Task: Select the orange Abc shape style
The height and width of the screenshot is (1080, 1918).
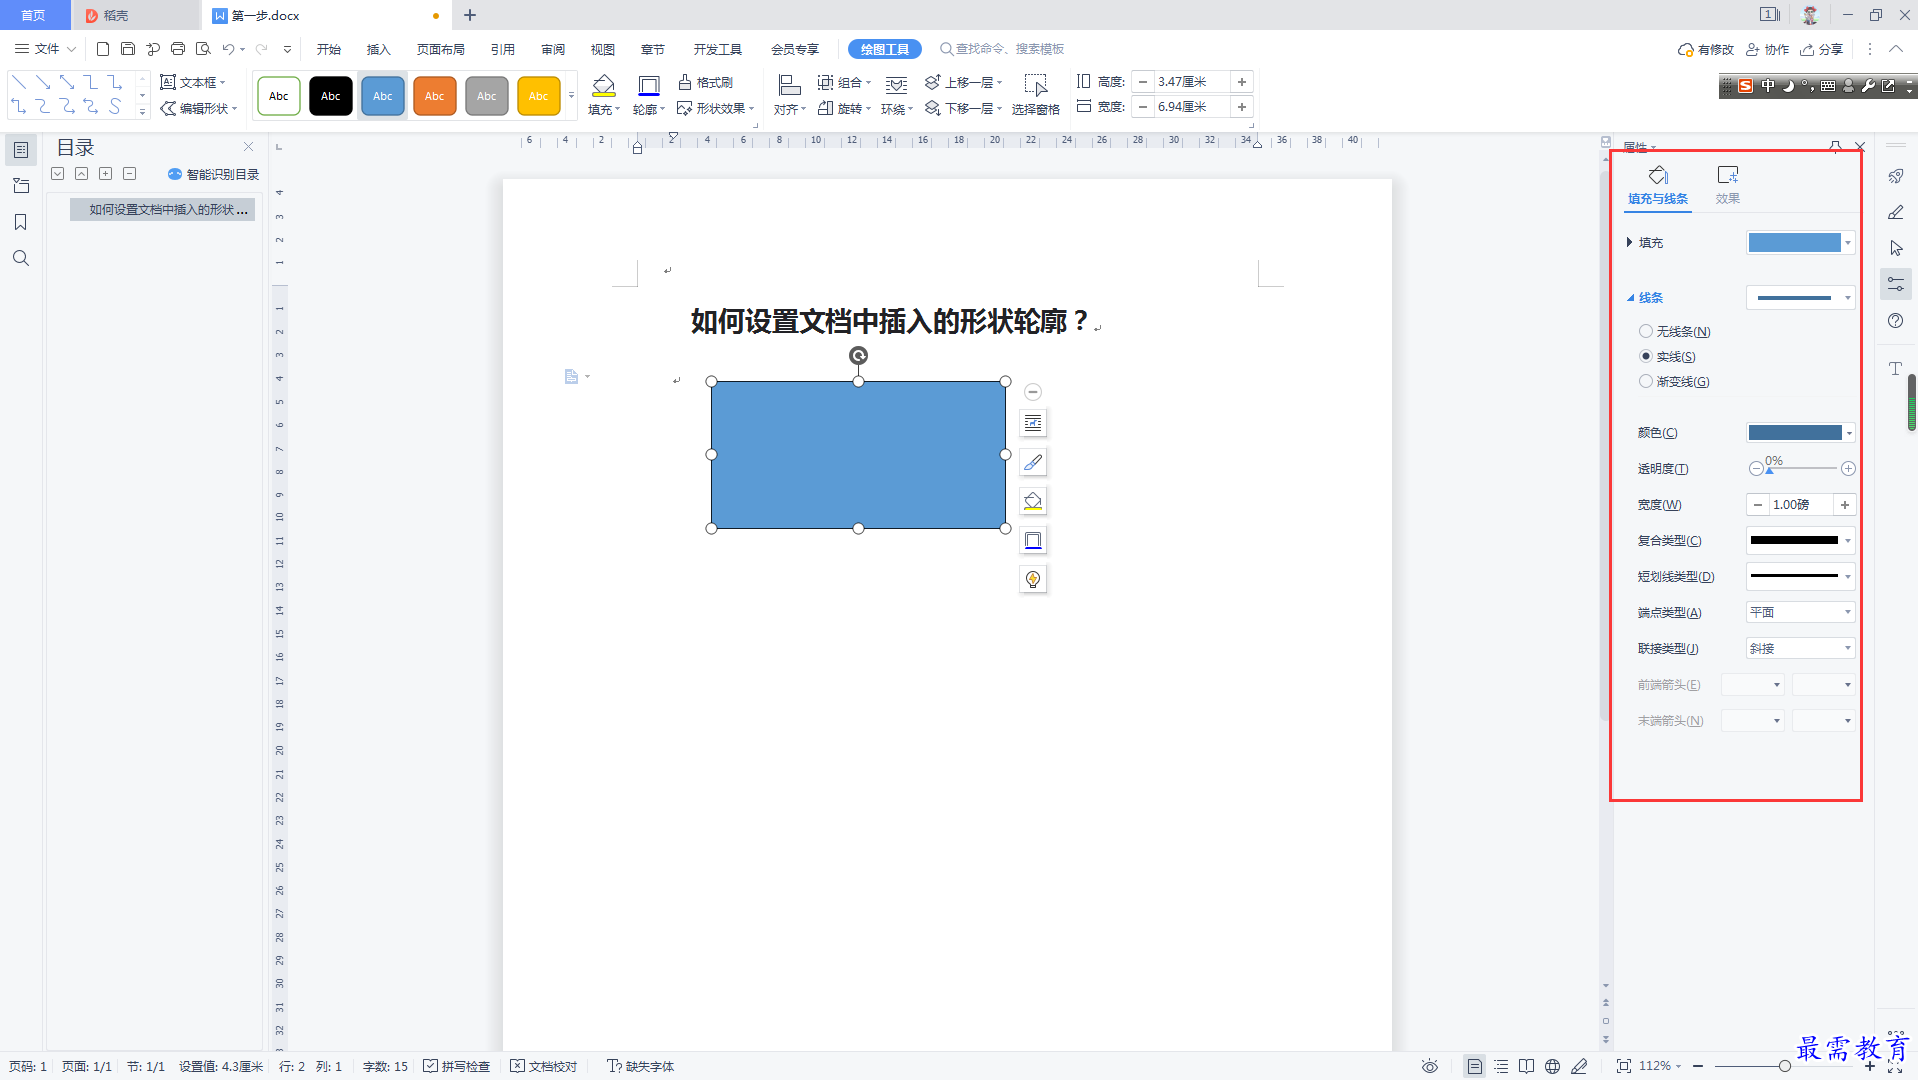Action: coord(435,96)
